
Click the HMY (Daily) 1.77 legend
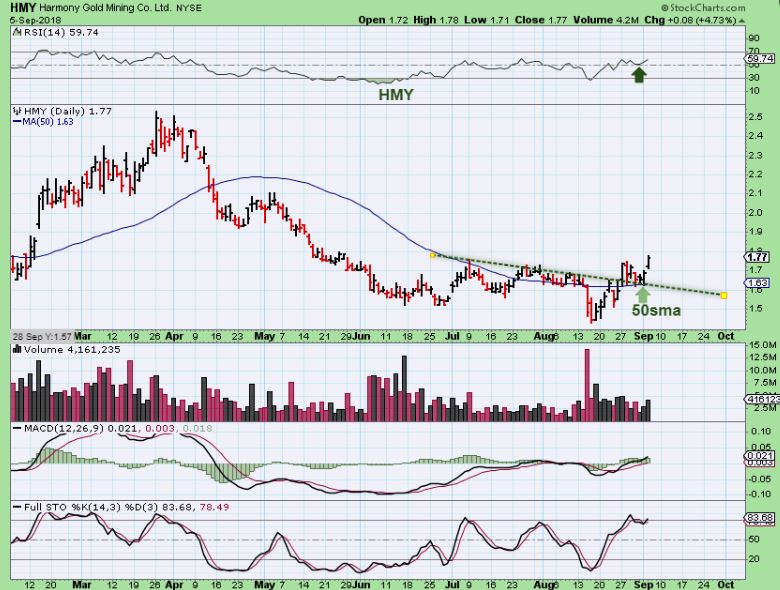68,111
